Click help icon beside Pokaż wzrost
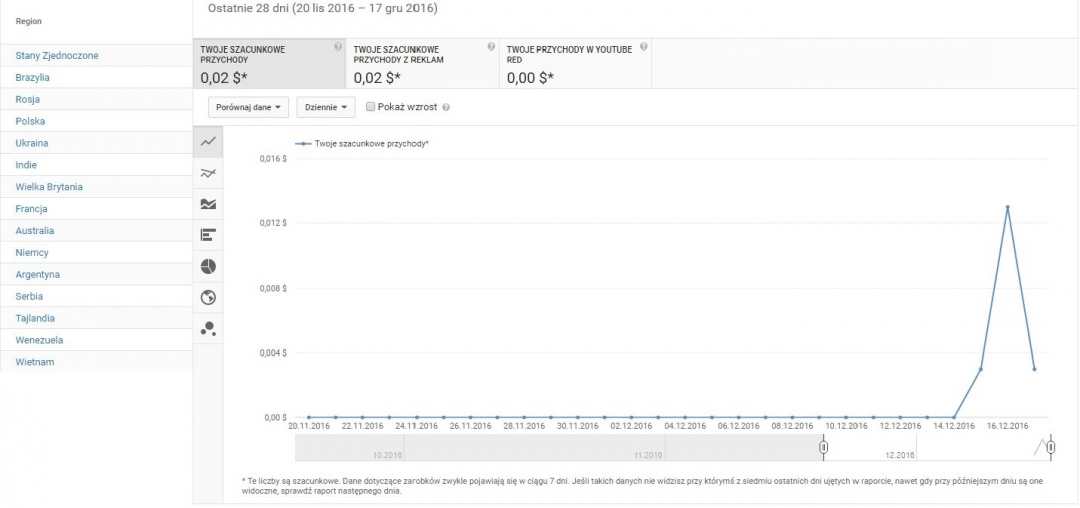Screen dimensions: 1080x508 pyautogui.click(x=446, y=107)
